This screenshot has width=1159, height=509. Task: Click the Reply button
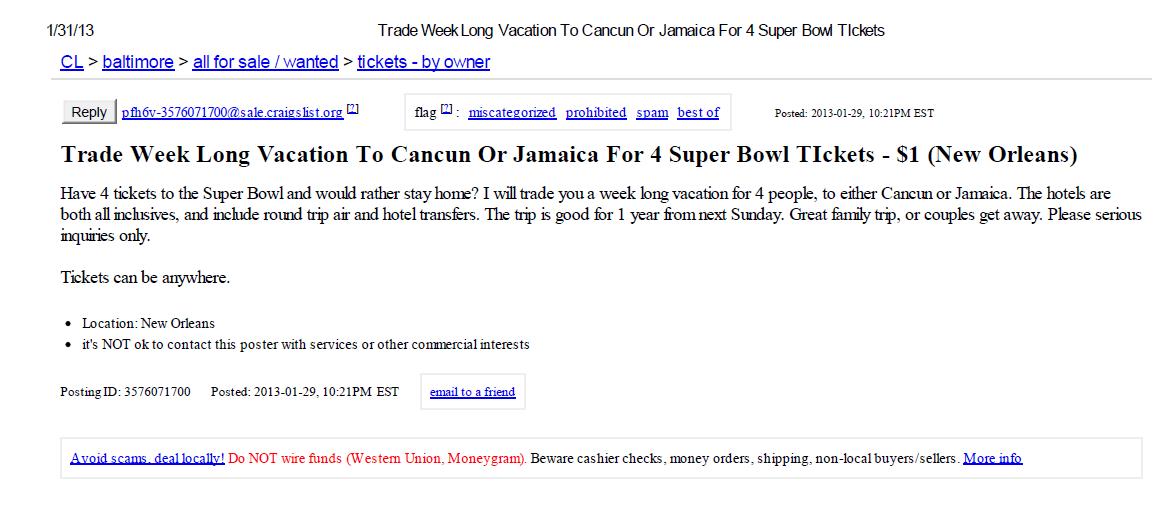89,112
